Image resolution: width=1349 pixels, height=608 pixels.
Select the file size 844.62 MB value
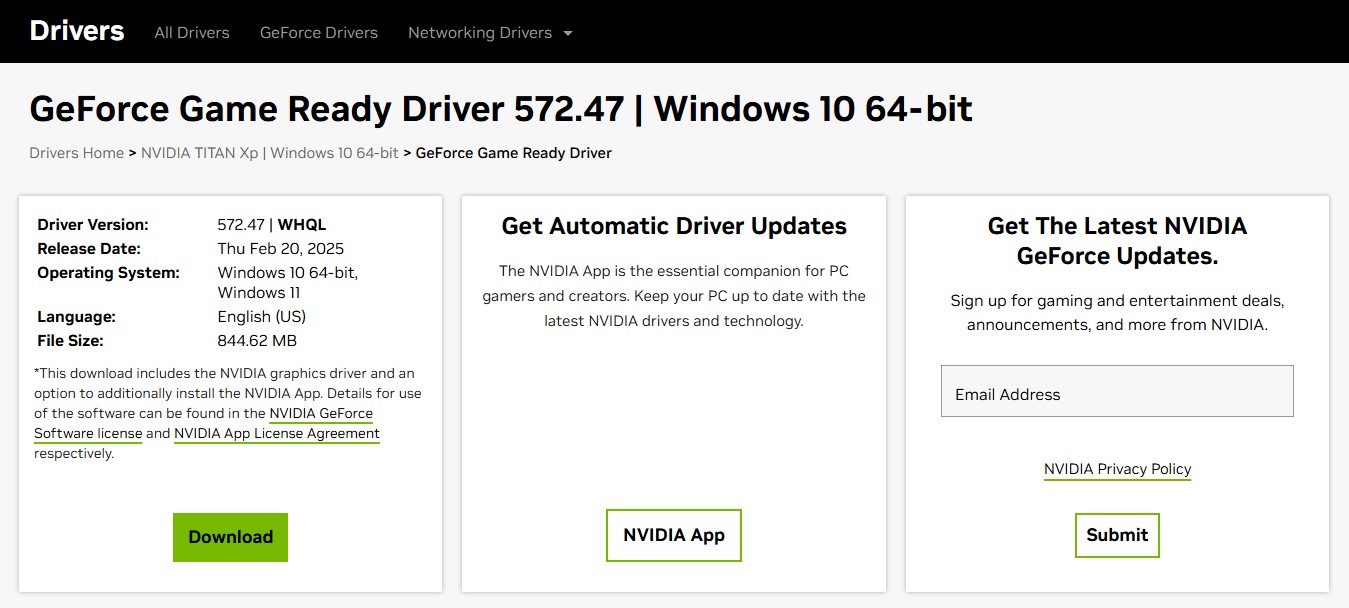[257, 340]
